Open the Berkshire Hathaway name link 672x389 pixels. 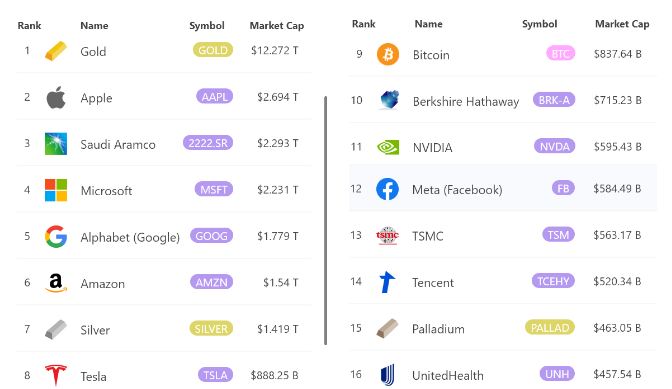pos(466,101)
